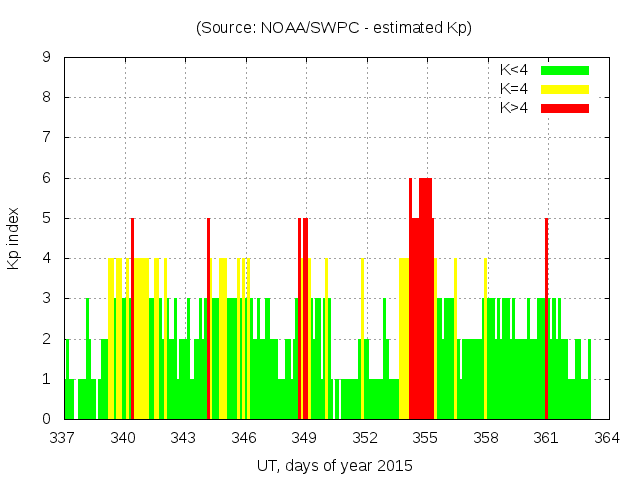Click the 'K<4' legend label text

coord(515,70)
